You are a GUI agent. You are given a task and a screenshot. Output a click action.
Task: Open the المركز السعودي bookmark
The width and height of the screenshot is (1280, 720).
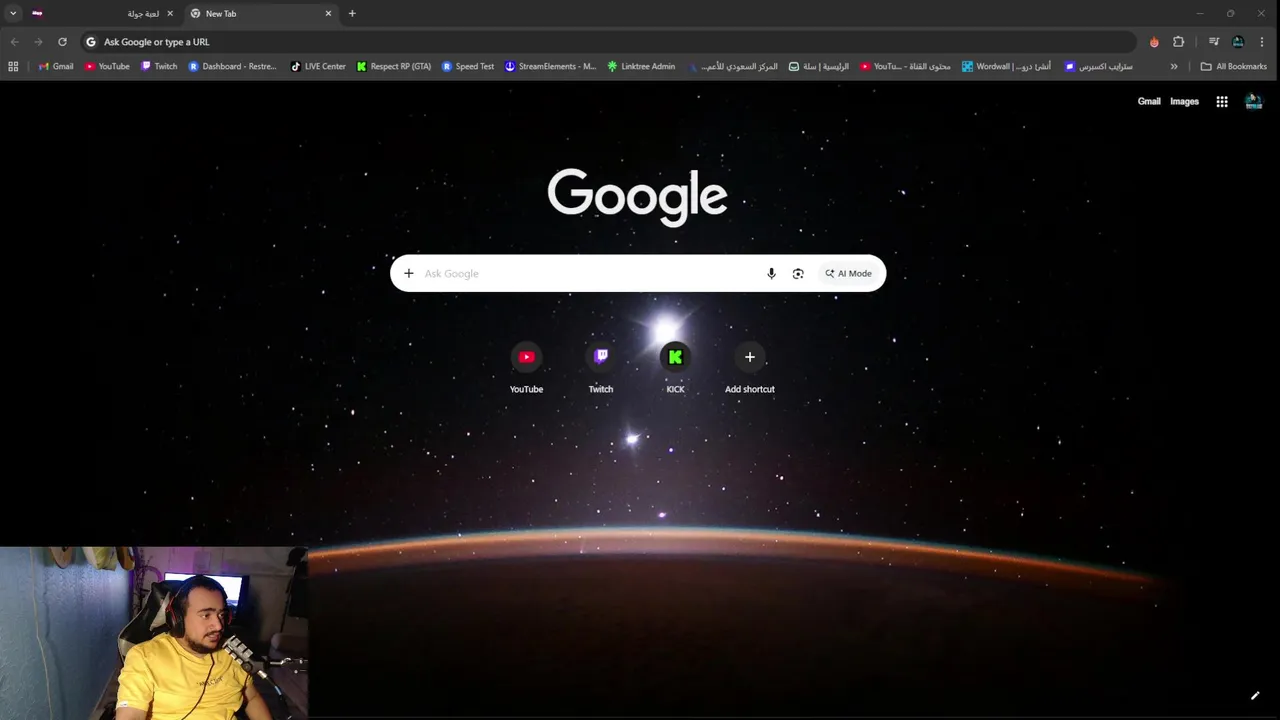[732, 67]
